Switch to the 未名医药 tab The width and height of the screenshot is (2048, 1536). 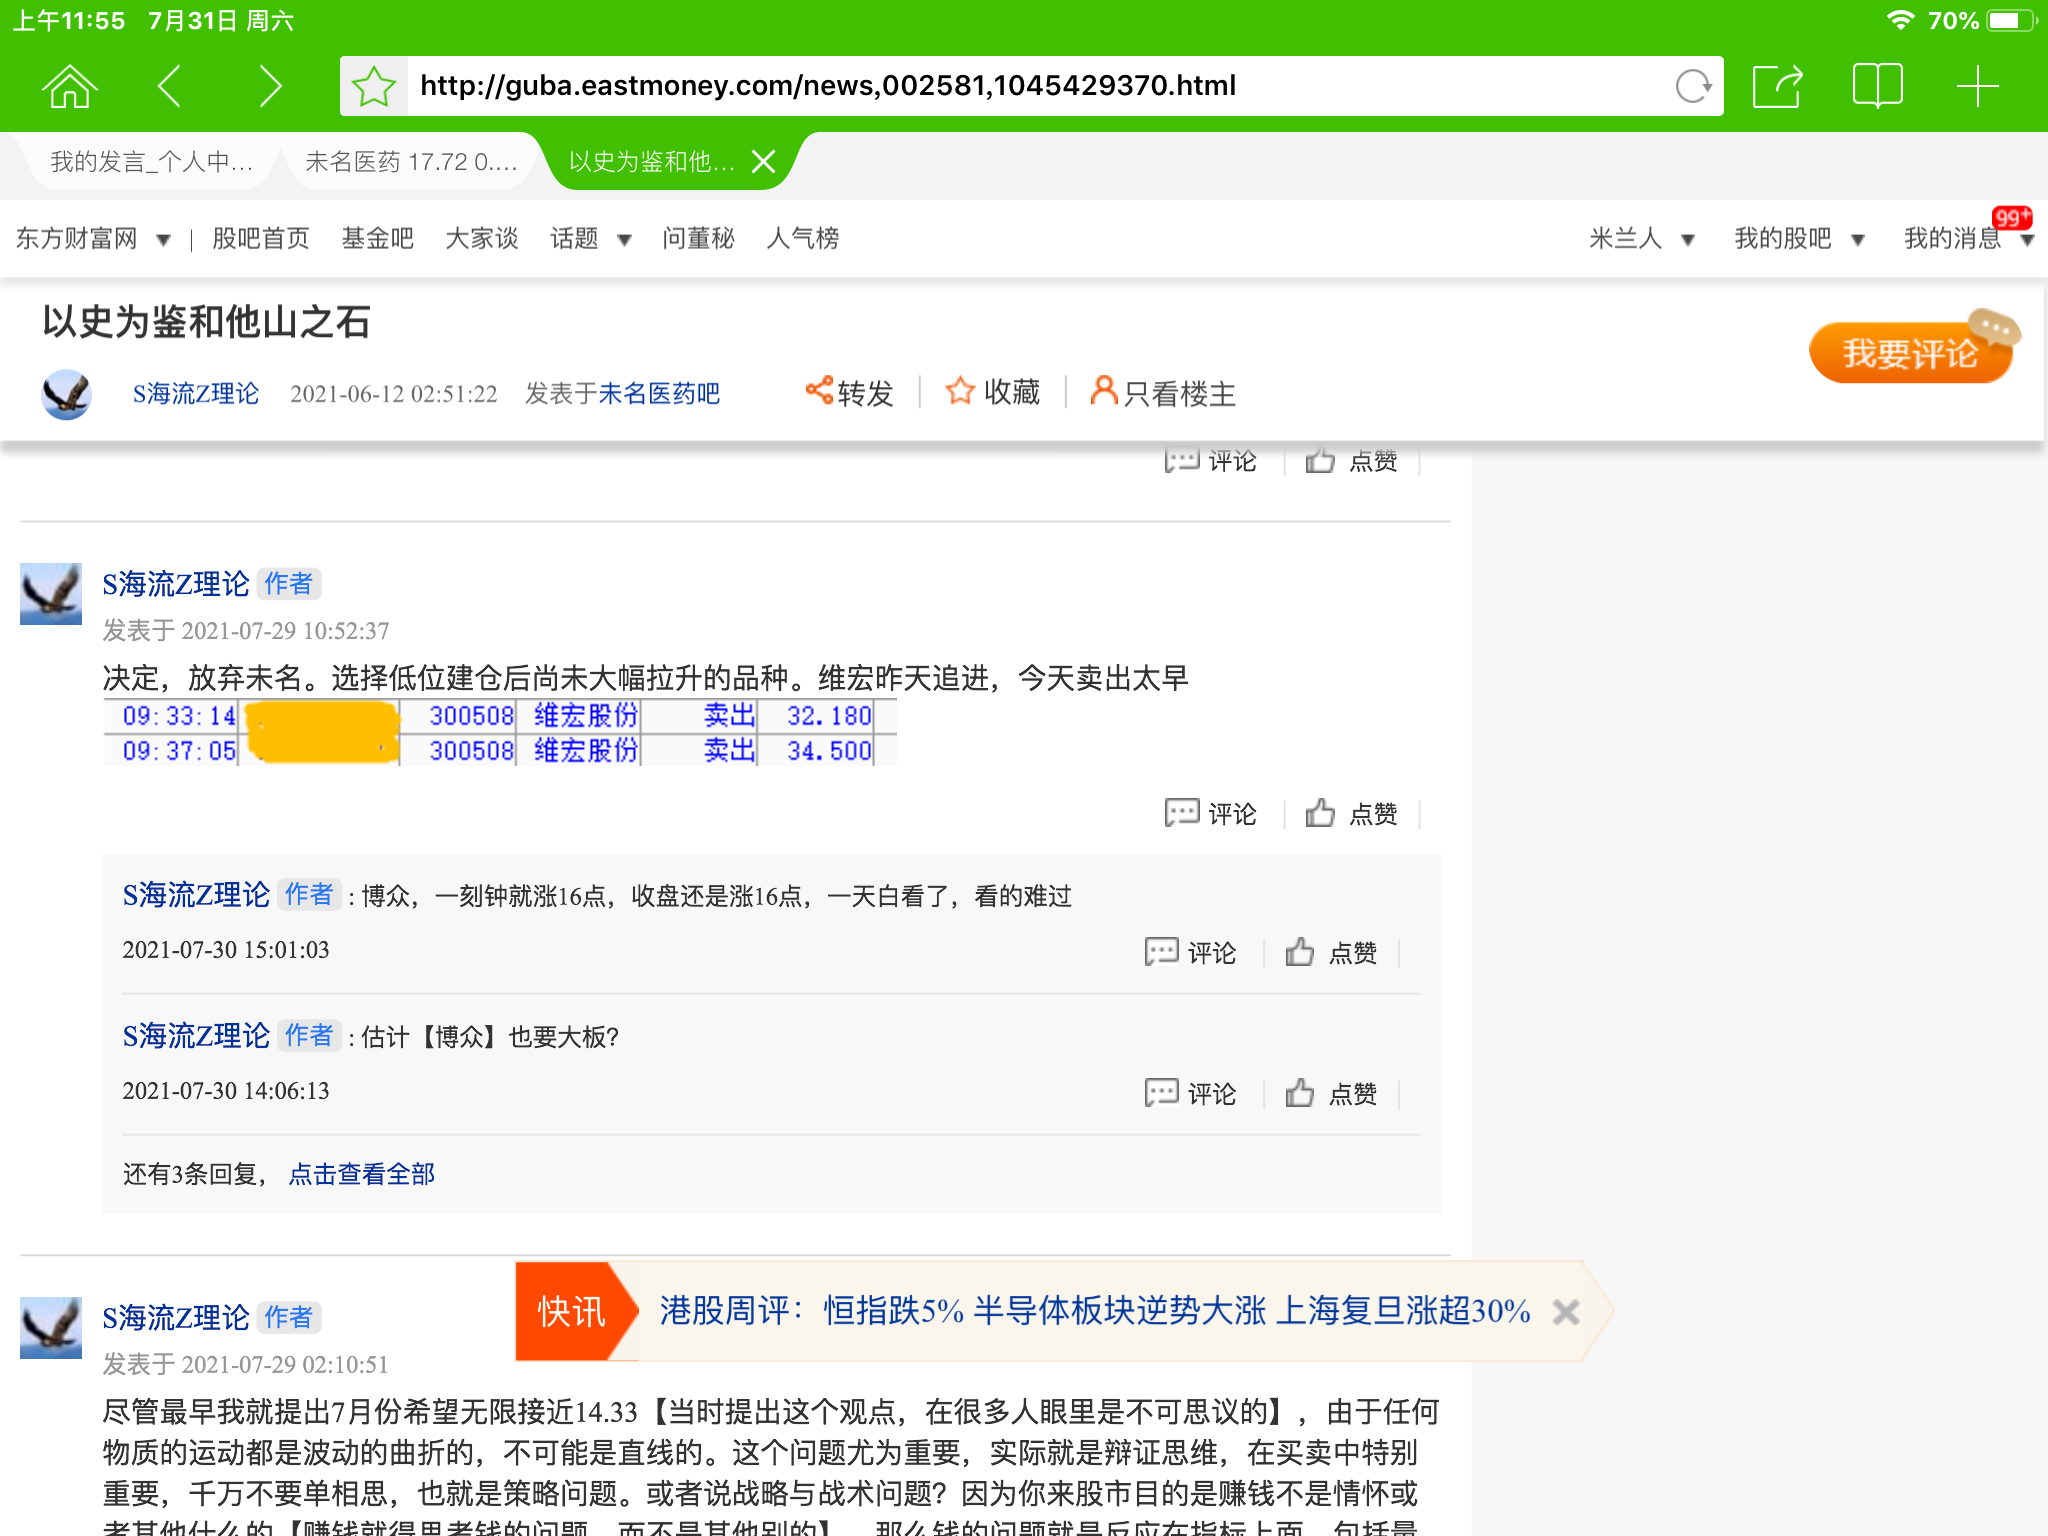click(x=408, y=162)
